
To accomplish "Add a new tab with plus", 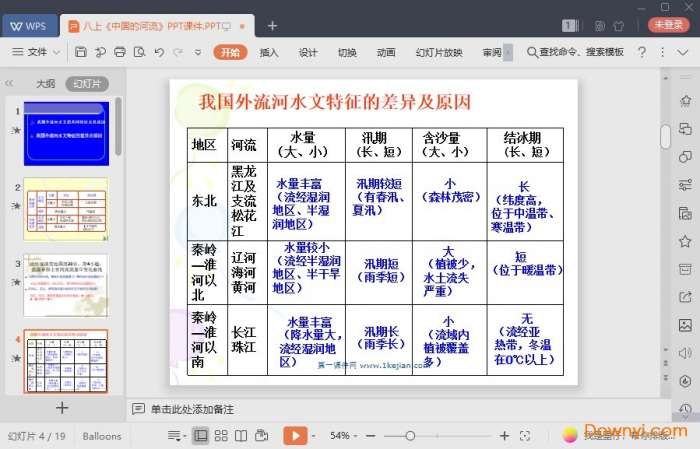I will (x=272, y=26).
